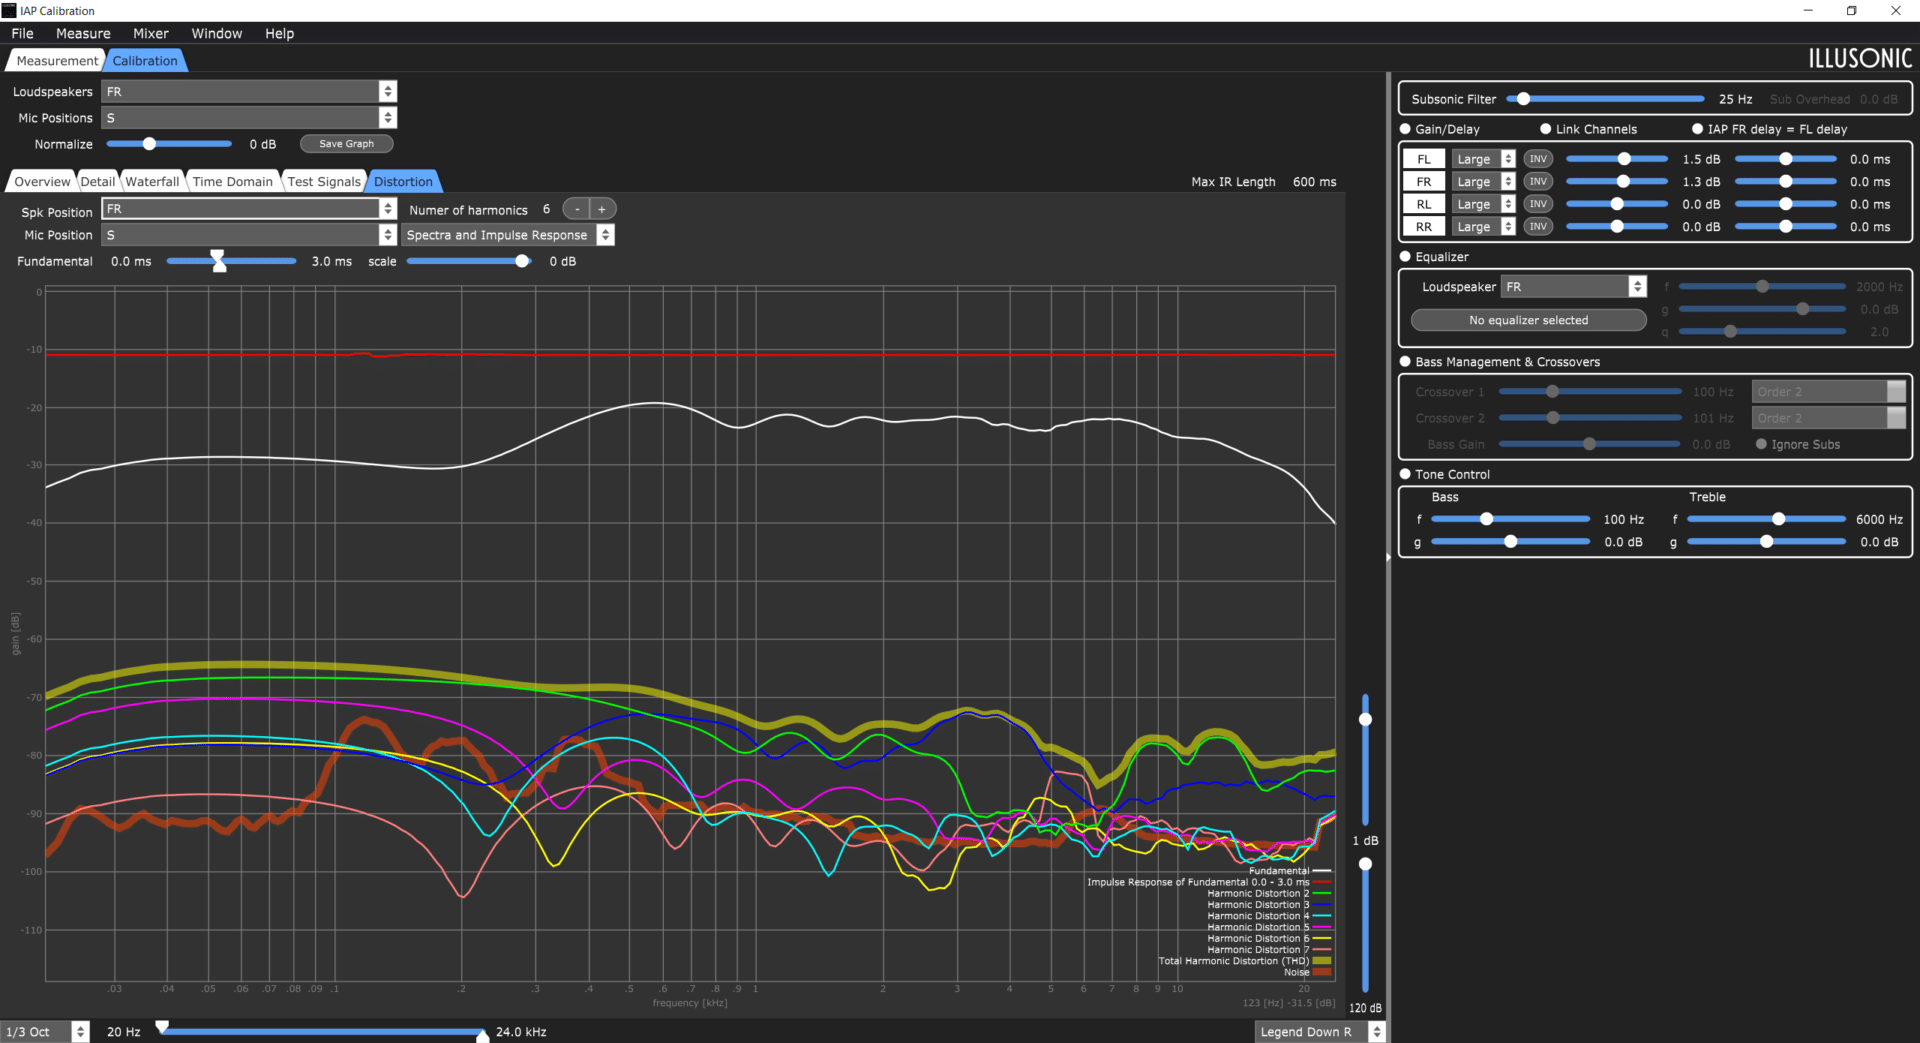The image size is (1920, 1043).
Task: Click the INV button for FL channel
Action: point(1538,159)
